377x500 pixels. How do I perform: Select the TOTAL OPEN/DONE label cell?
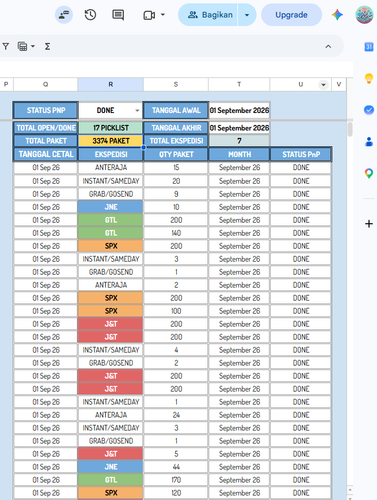pos(46,128)
